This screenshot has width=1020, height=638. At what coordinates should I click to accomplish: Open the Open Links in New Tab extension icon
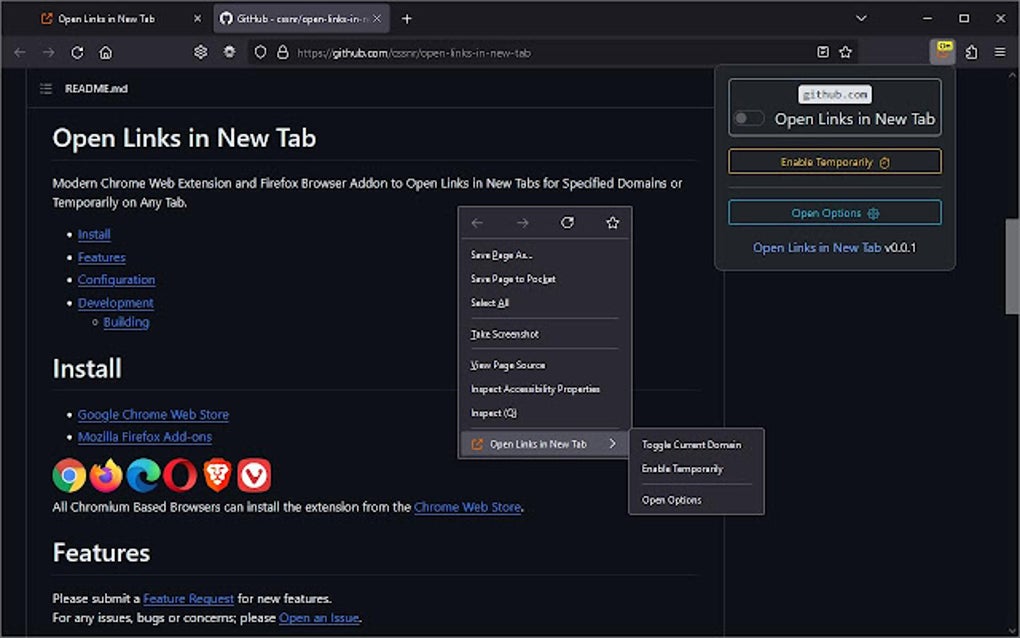point(941,52)
